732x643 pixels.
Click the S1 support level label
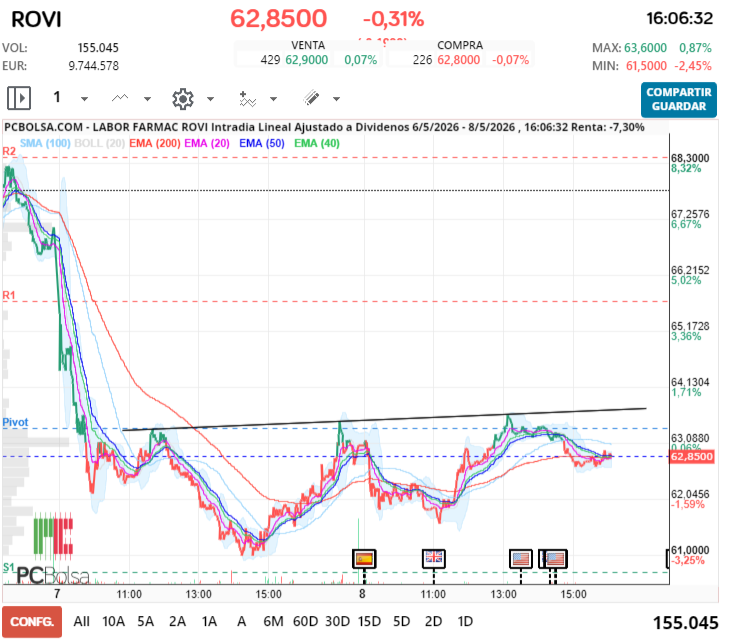(9, 567)
